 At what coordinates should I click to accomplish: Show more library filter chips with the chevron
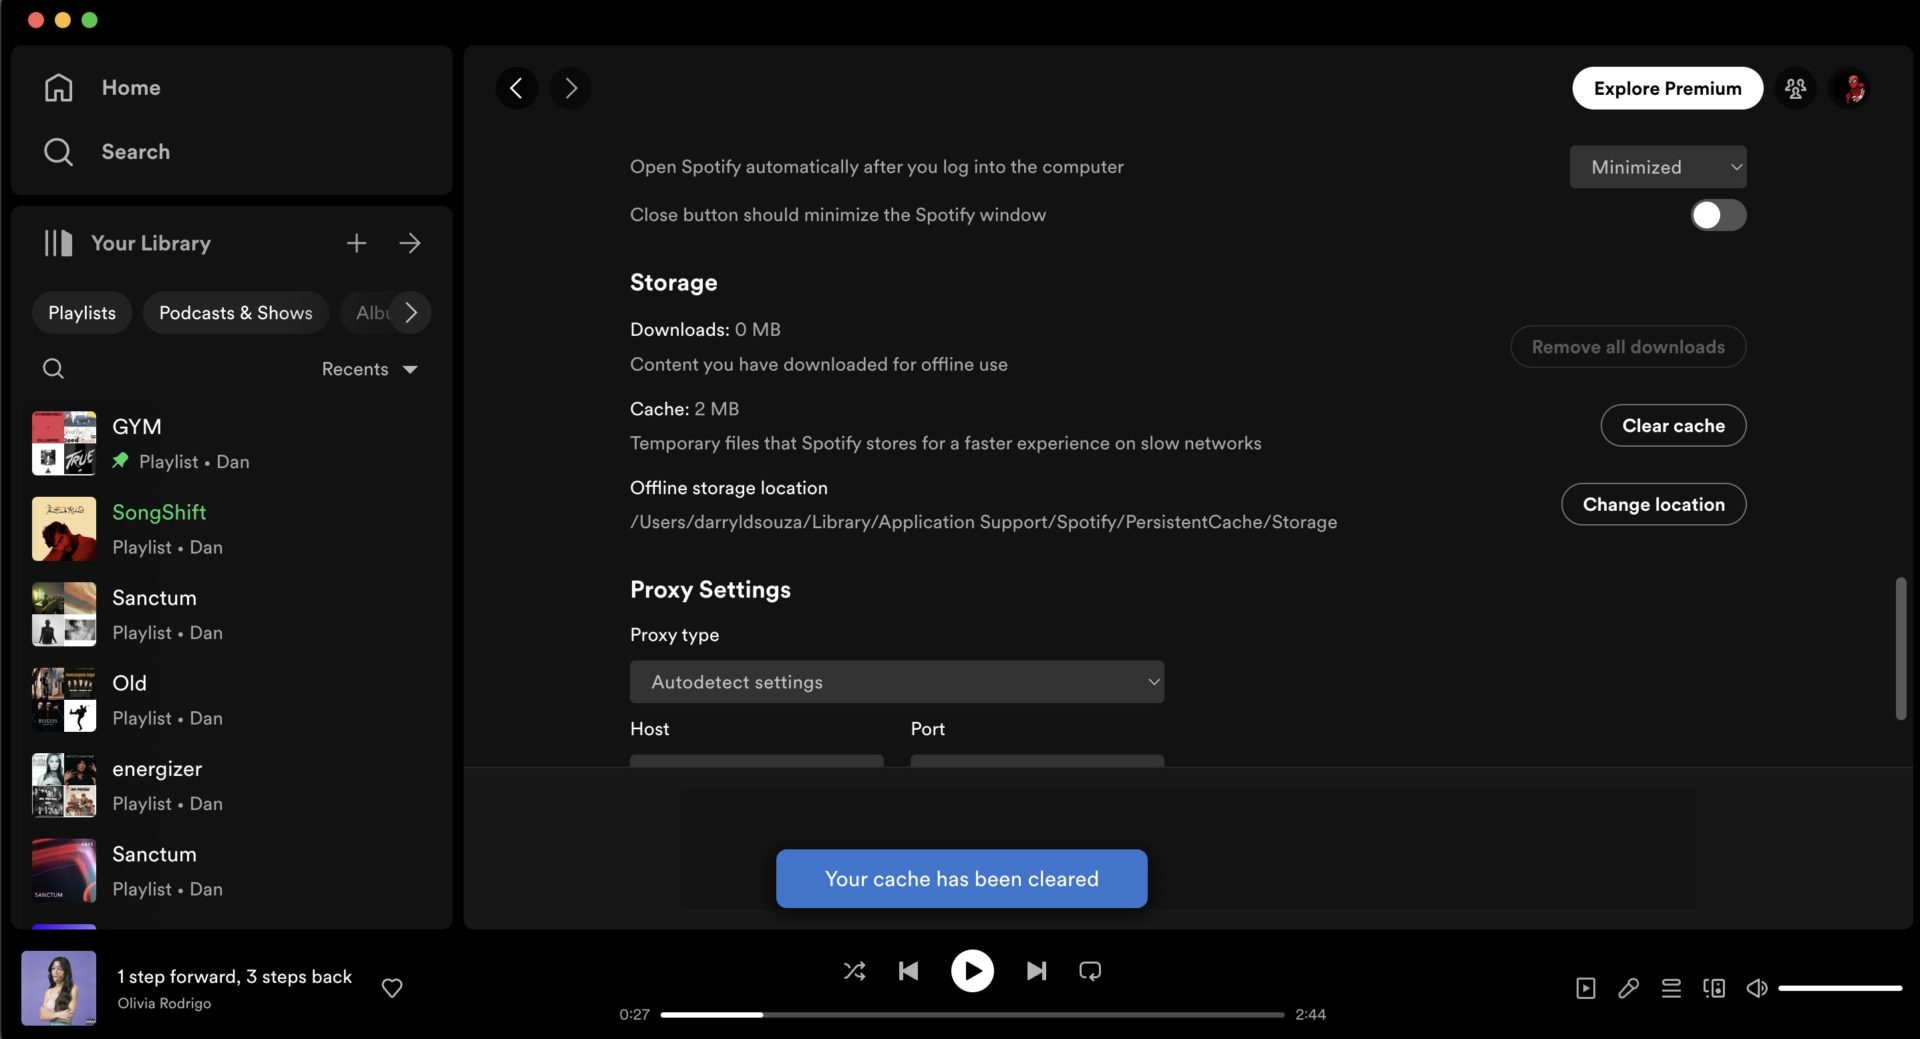pos(411,313)
